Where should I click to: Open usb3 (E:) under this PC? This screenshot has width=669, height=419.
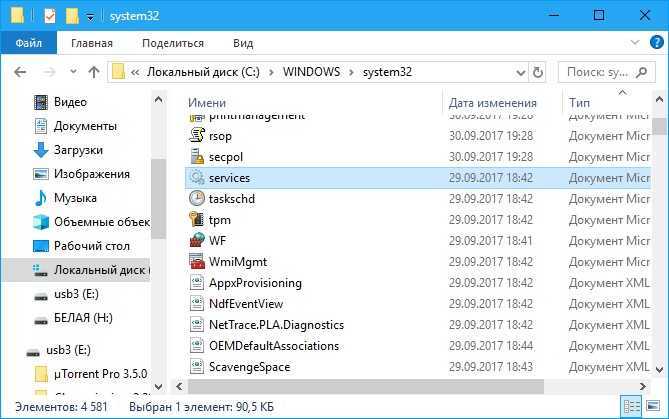click(x=76, y=294)
